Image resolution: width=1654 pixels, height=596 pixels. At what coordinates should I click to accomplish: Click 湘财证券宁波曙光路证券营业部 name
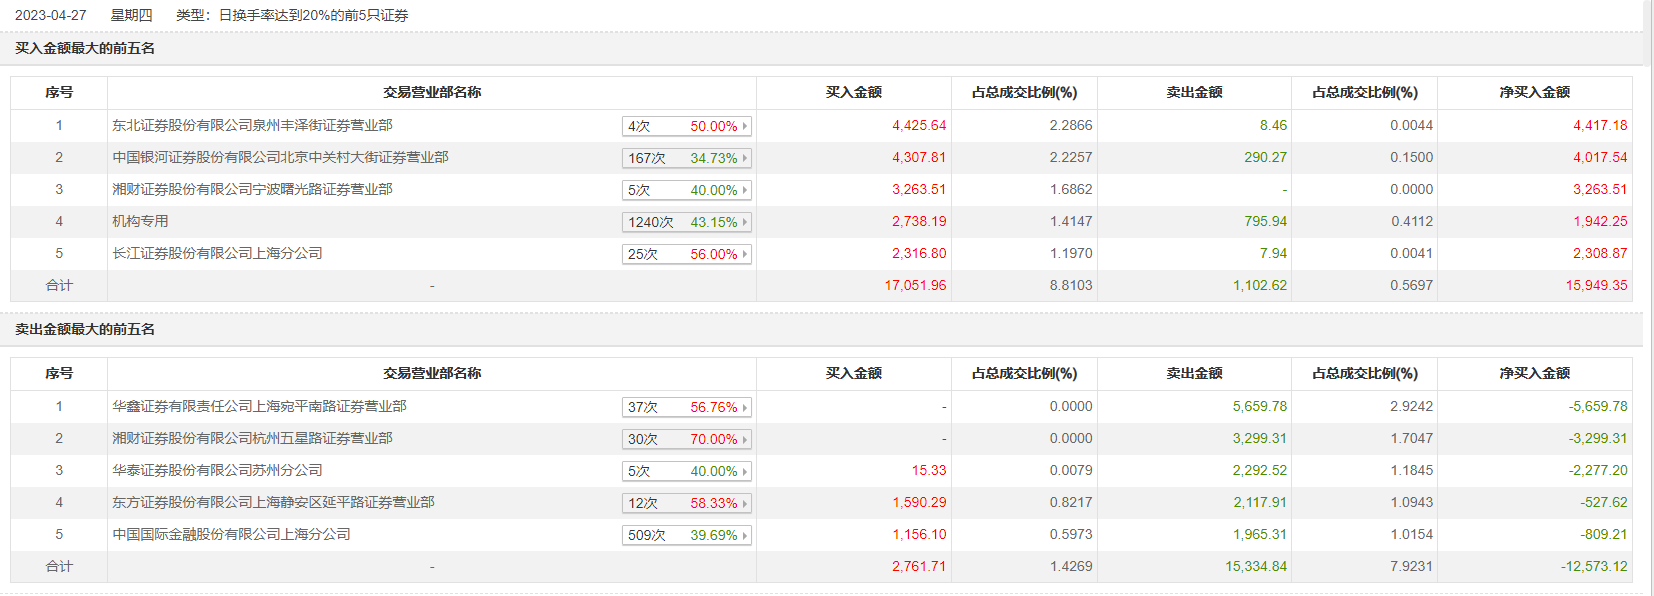click(252, 189)
